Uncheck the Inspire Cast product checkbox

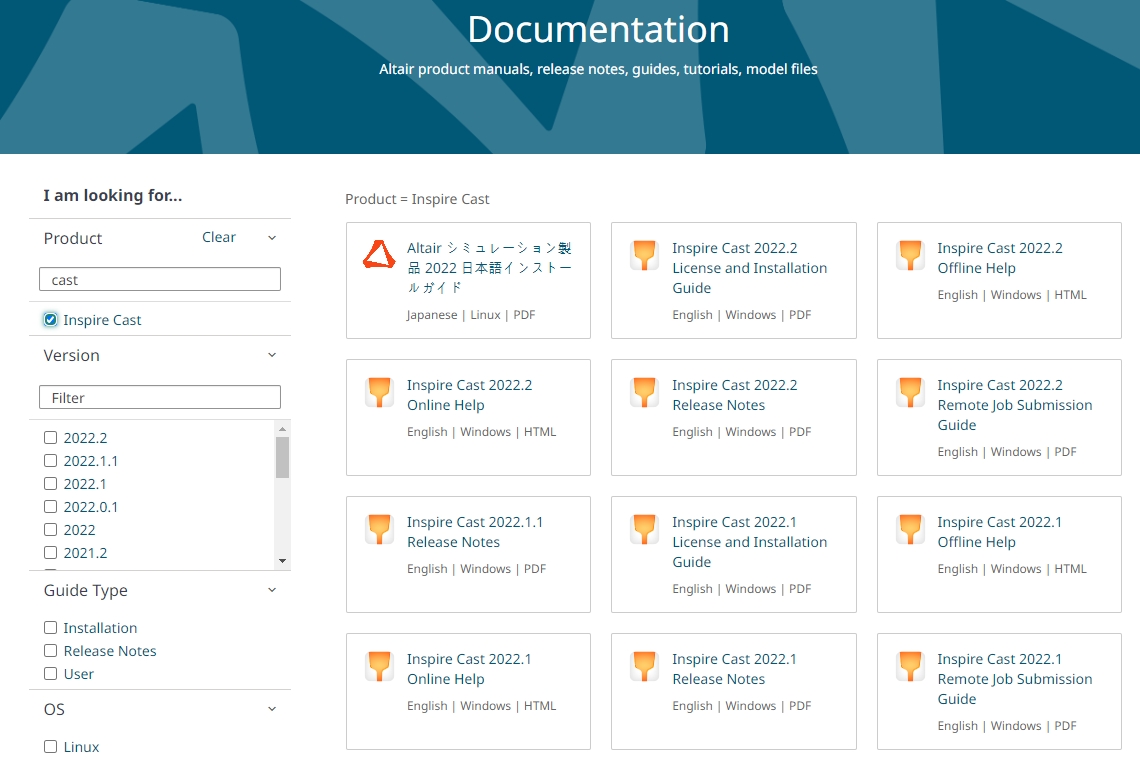51,320
